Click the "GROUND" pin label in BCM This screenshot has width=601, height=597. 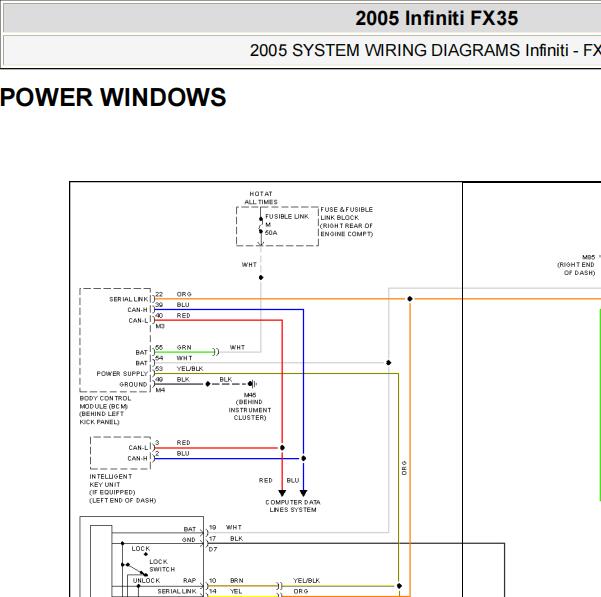(x=133, y=384)
